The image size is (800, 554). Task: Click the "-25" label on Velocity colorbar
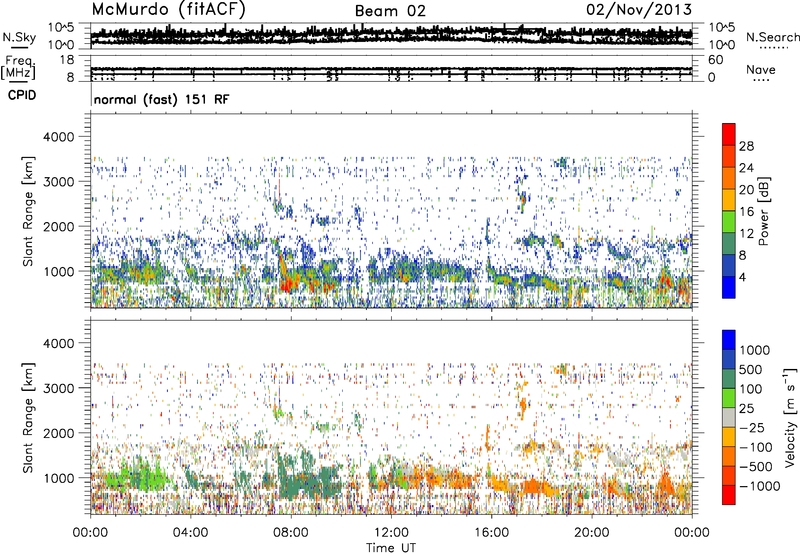(x=752, y=428)
